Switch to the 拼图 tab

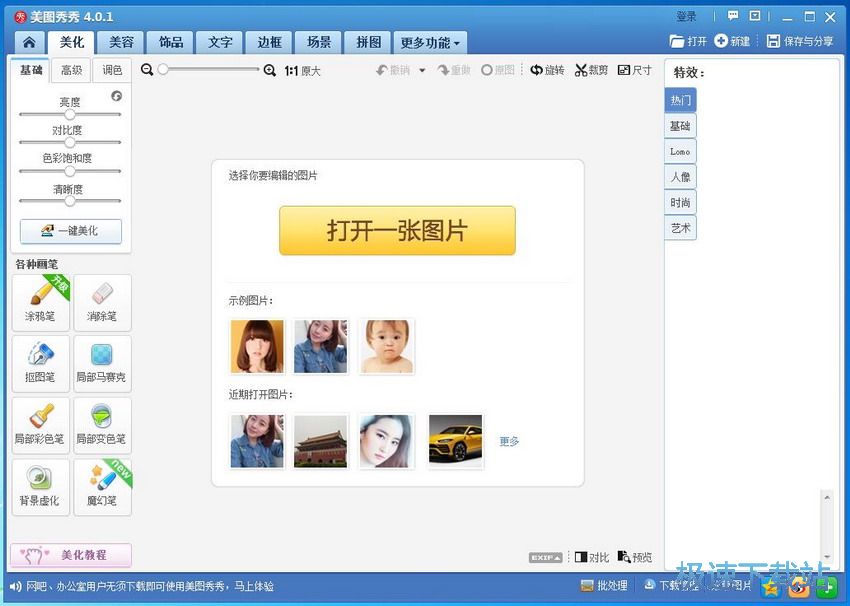(369, 42)
